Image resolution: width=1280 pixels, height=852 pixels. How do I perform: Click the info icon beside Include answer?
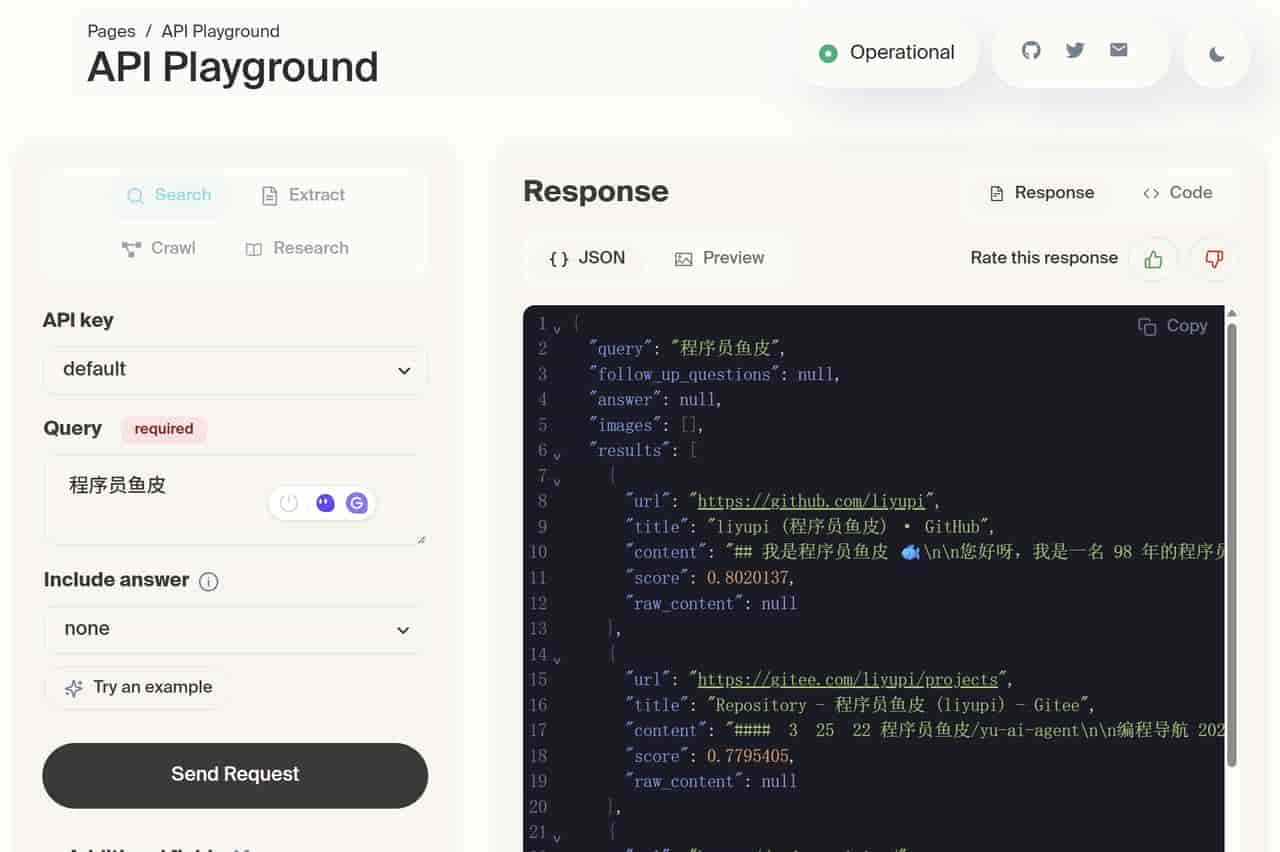[x=208, y=581]
